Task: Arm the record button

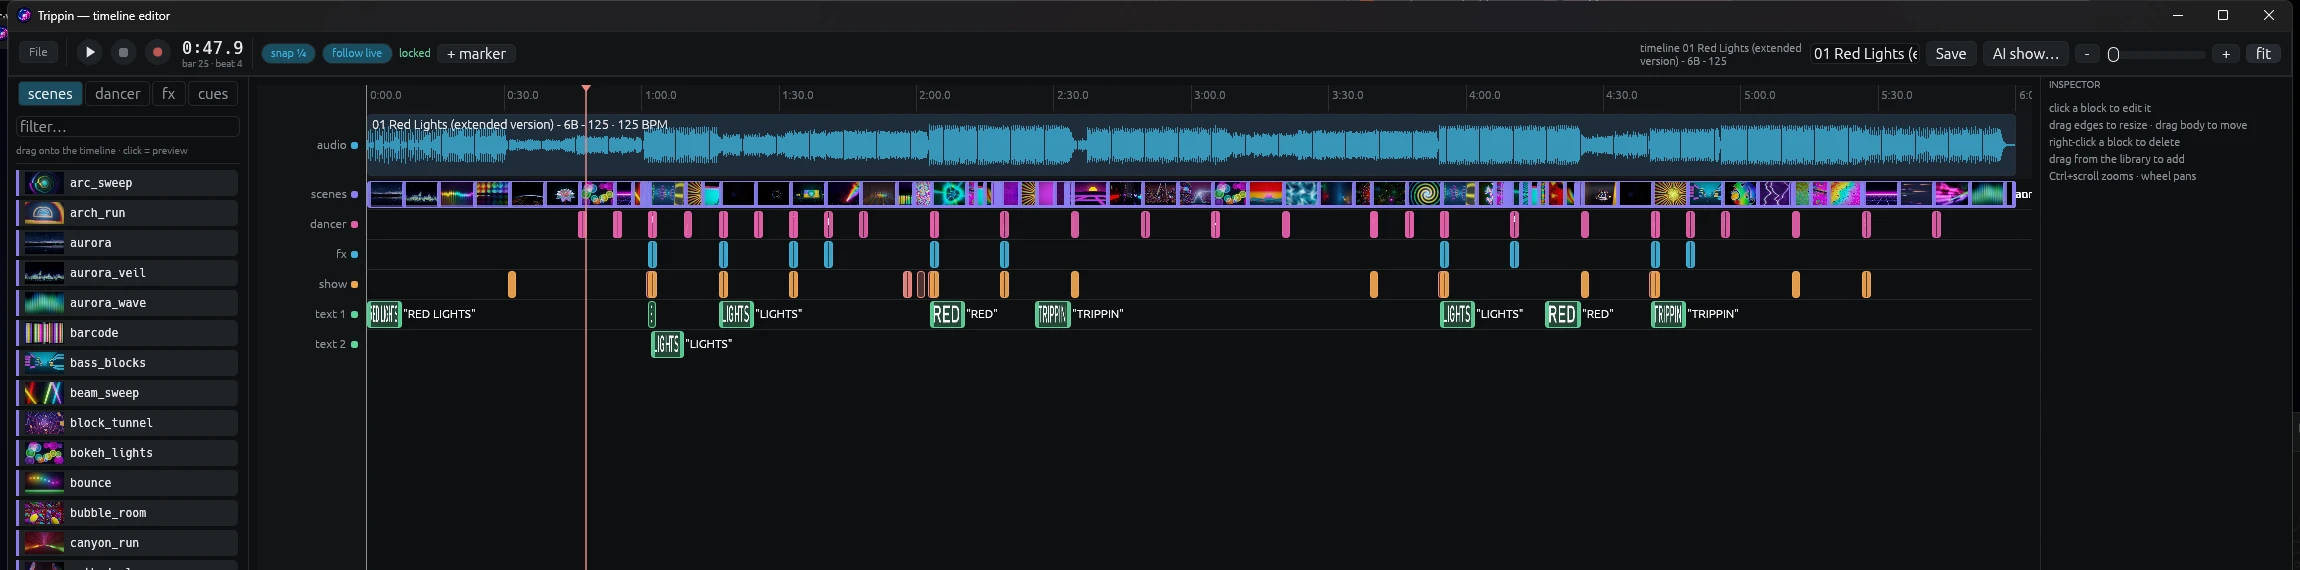Action: [157, 52]
